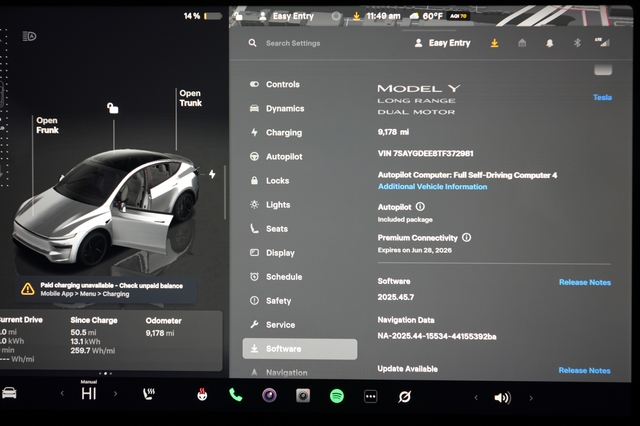
Task: Click the Tesla link beside Model Y
Action: (602, 97)
